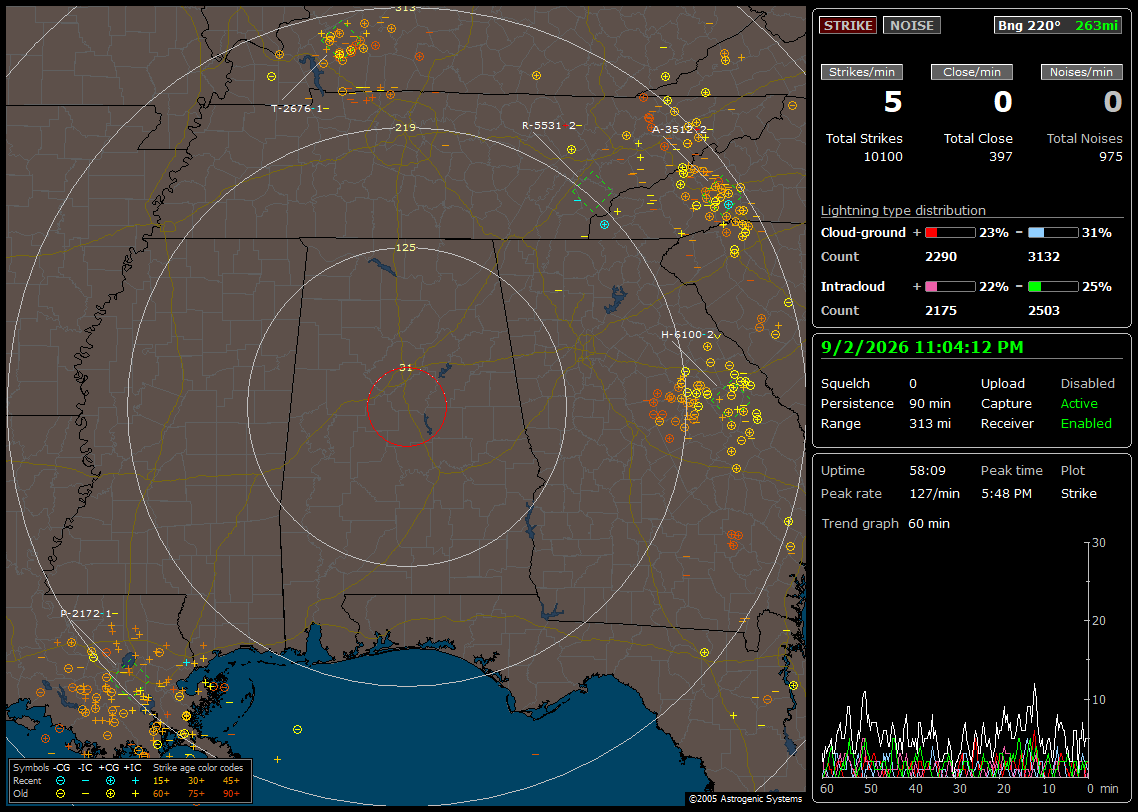Select the Noises/min label box
This screenshot has width=1138, height=812.
1081,72
